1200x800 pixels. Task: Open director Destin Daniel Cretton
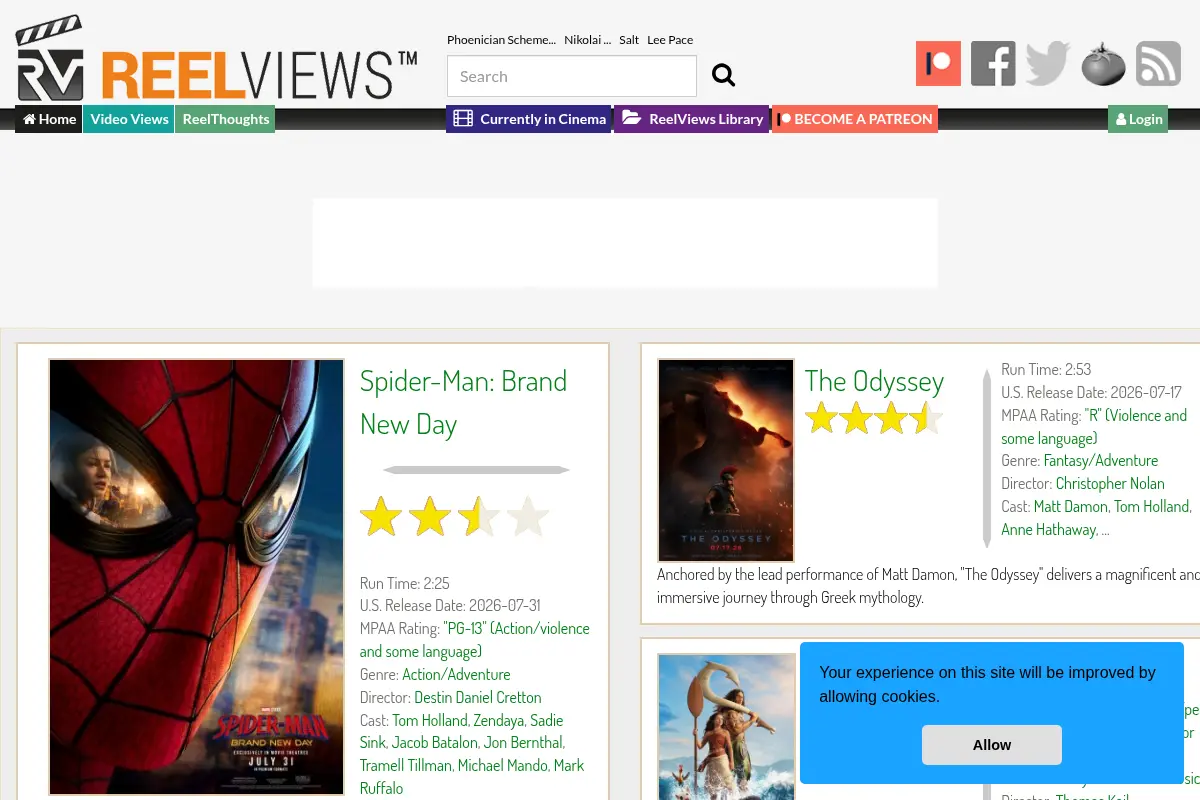(478, 697)
